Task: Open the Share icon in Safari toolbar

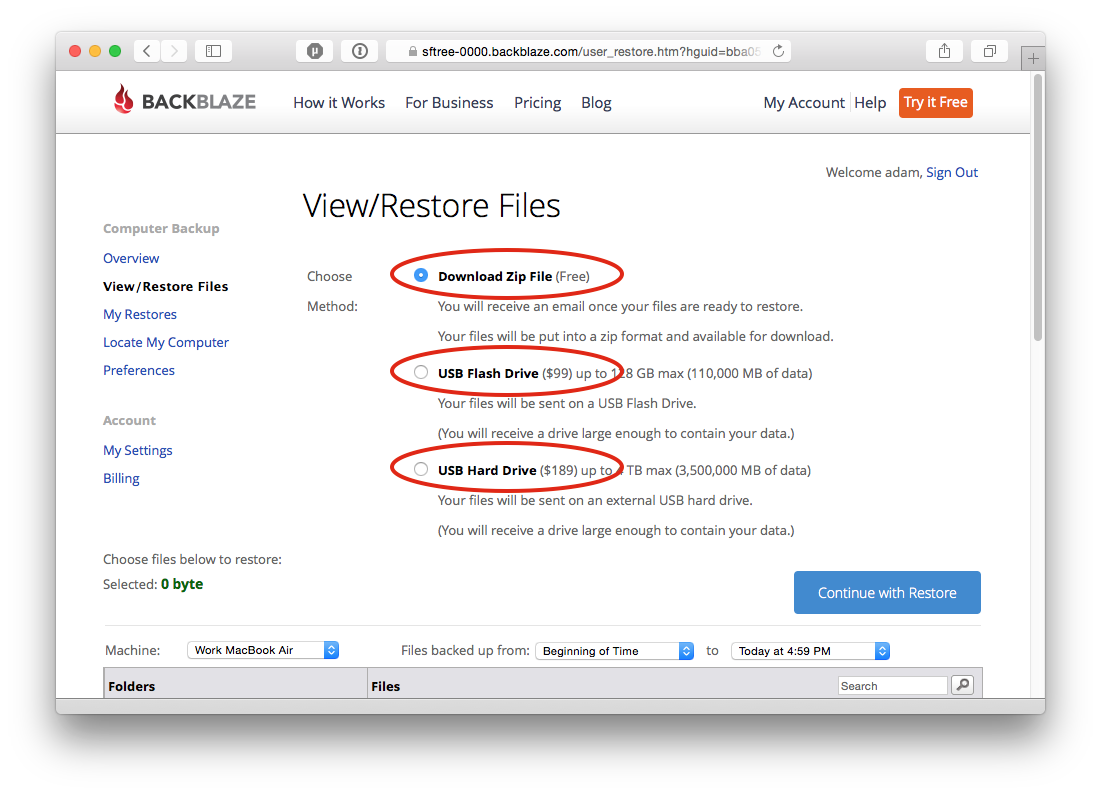Action: tap(944, 51)
